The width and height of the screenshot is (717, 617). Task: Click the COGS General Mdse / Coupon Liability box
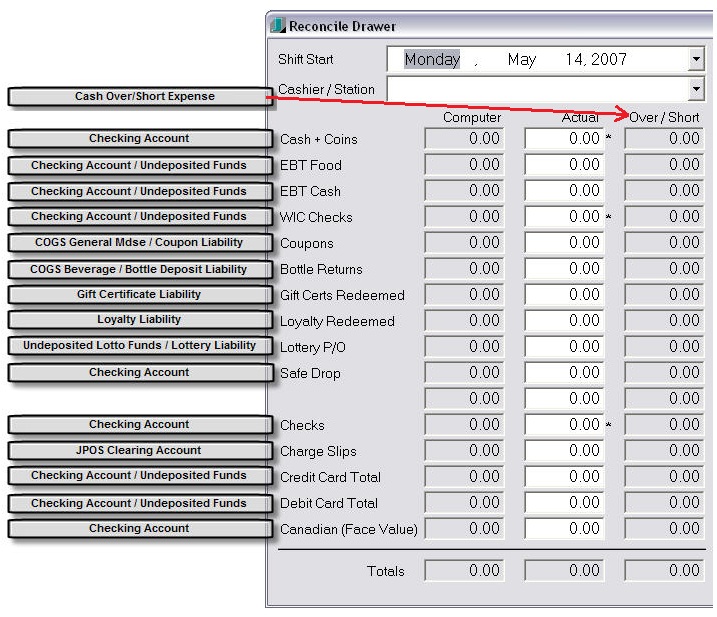tap(140, 242)
